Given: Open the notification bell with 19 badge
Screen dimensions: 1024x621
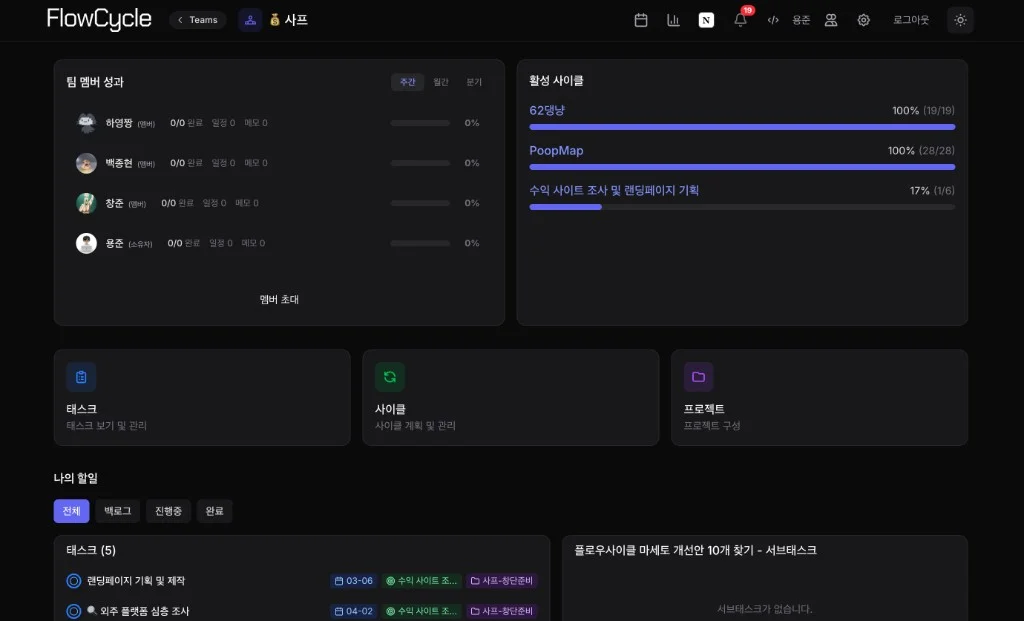Looking at the screenshot, I should pyautogui.click(x=739, y=20).
